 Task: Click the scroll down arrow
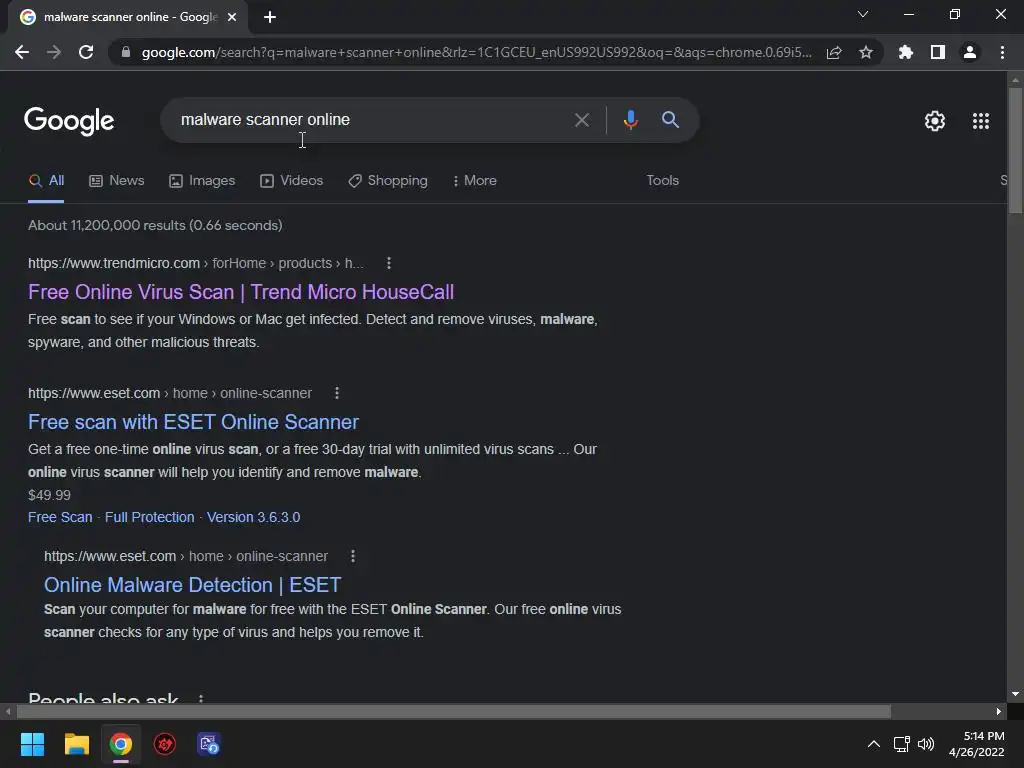tap(1015, 694)
